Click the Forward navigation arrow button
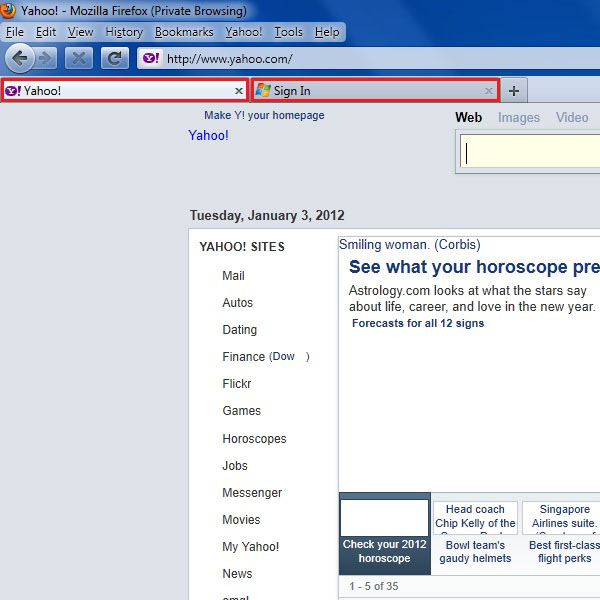This screenshot has height=600, width=600. 46,58
